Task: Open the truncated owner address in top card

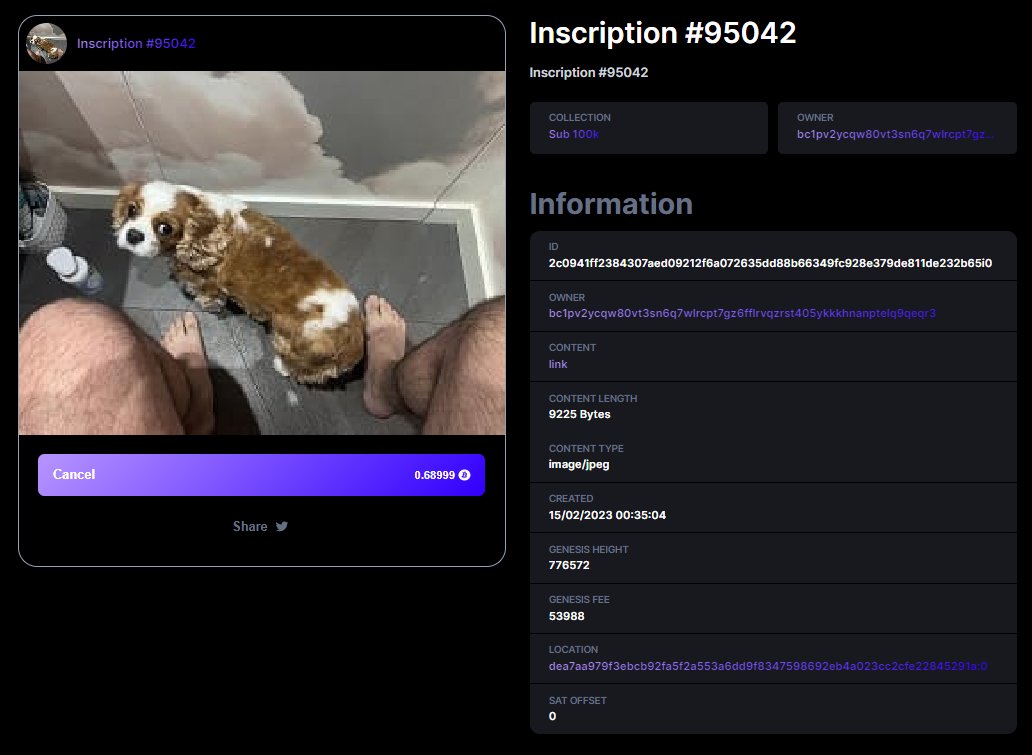Action: [x=895, y=134]
